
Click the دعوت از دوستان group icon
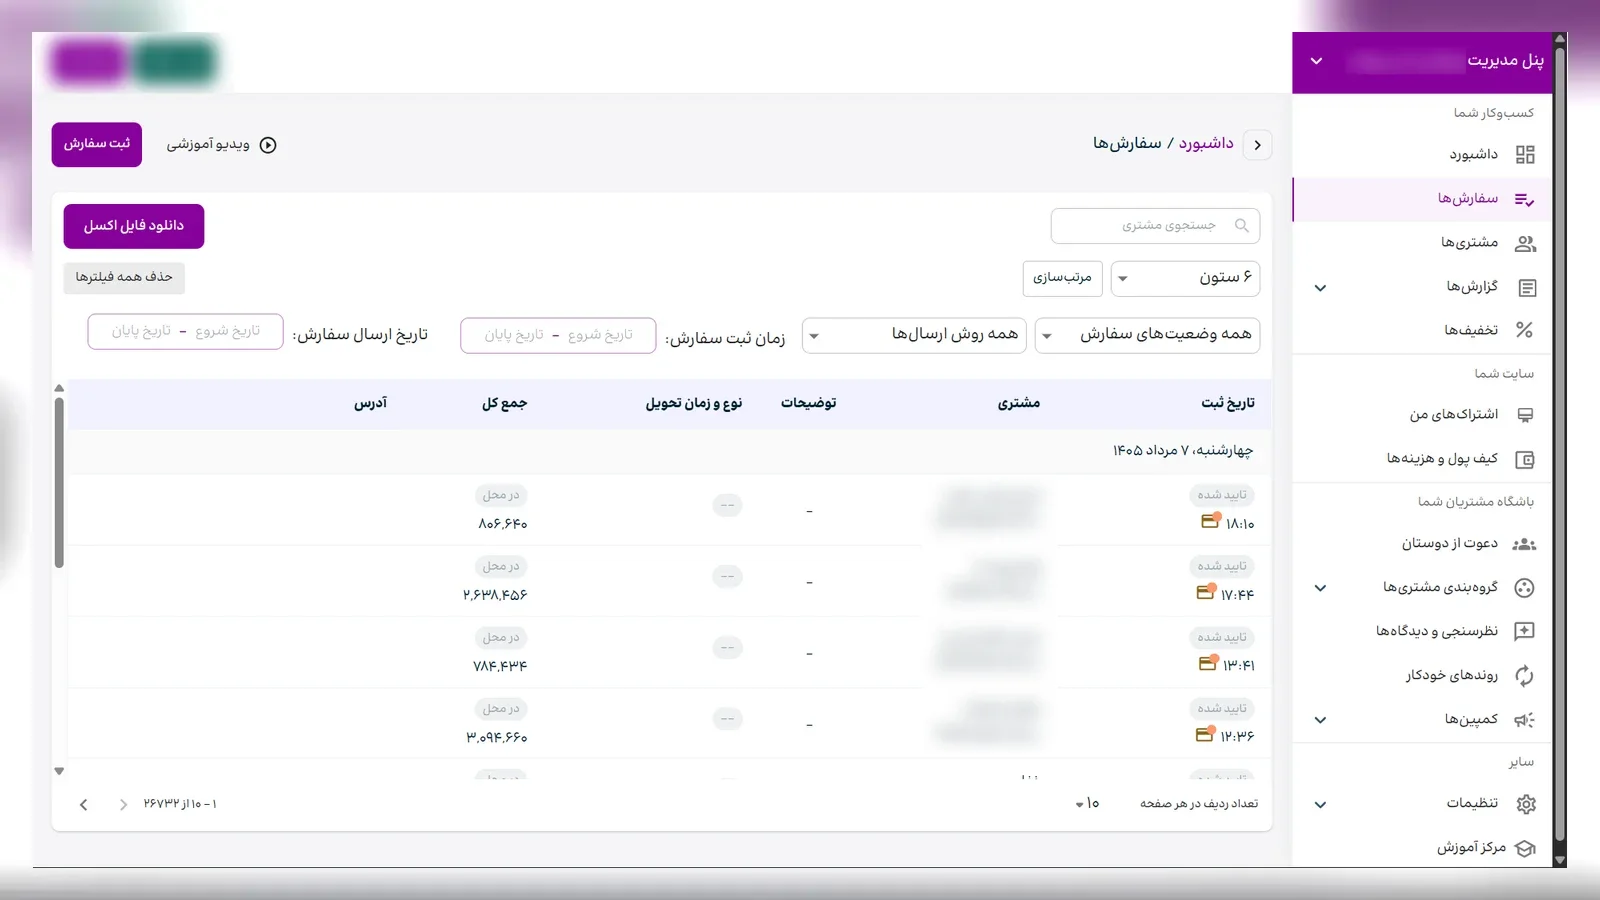coord(1524,544)
